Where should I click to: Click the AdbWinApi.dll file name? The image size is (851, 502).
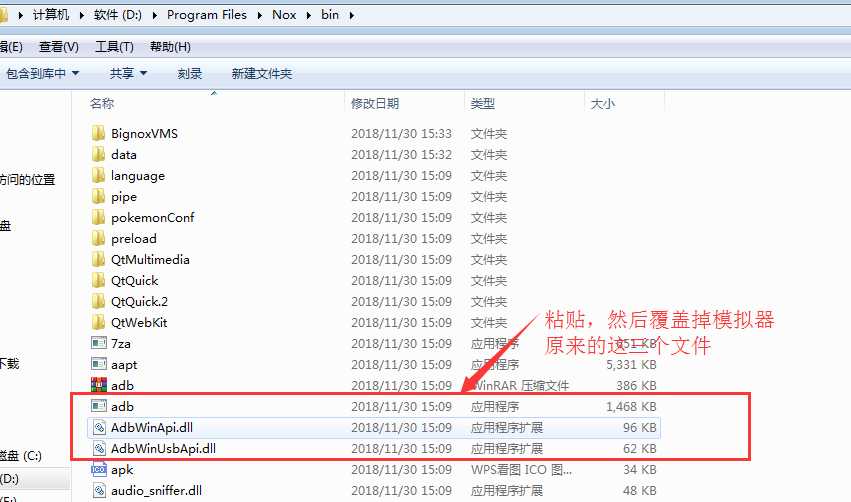(152, 427)
